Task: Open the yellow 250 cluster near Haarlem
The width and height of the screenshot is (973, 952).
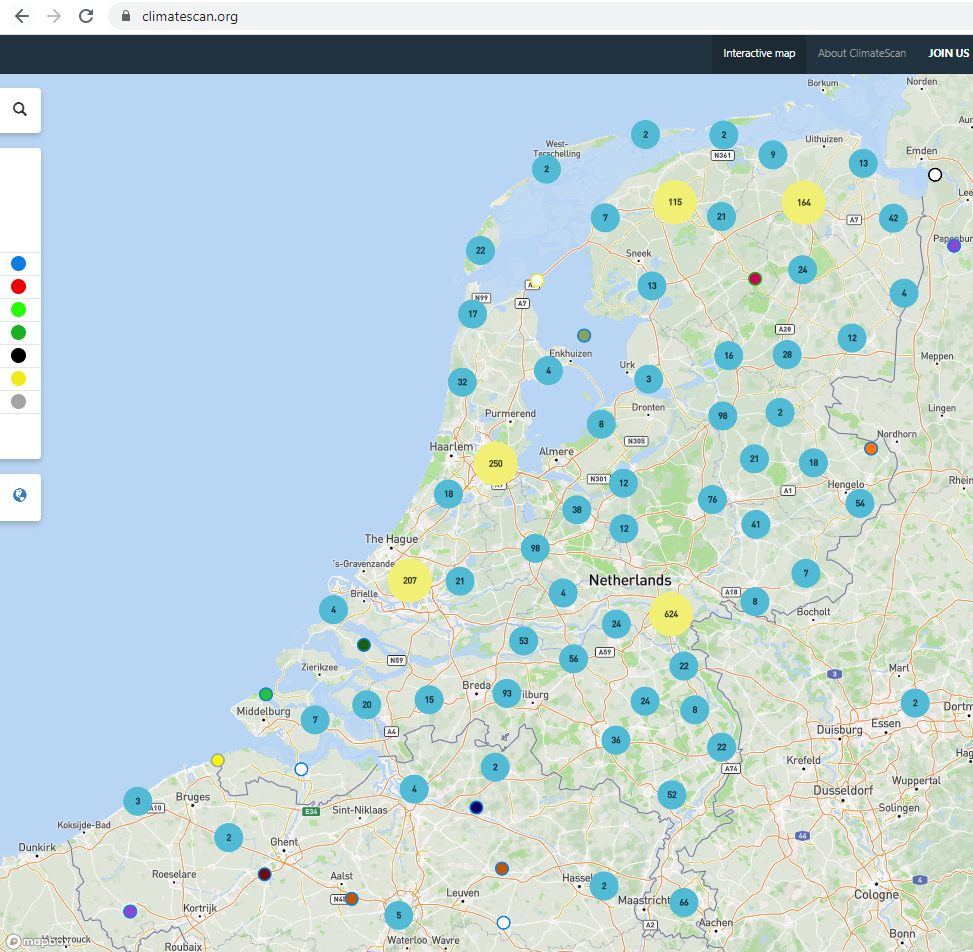Action: [x=495, y=464]
